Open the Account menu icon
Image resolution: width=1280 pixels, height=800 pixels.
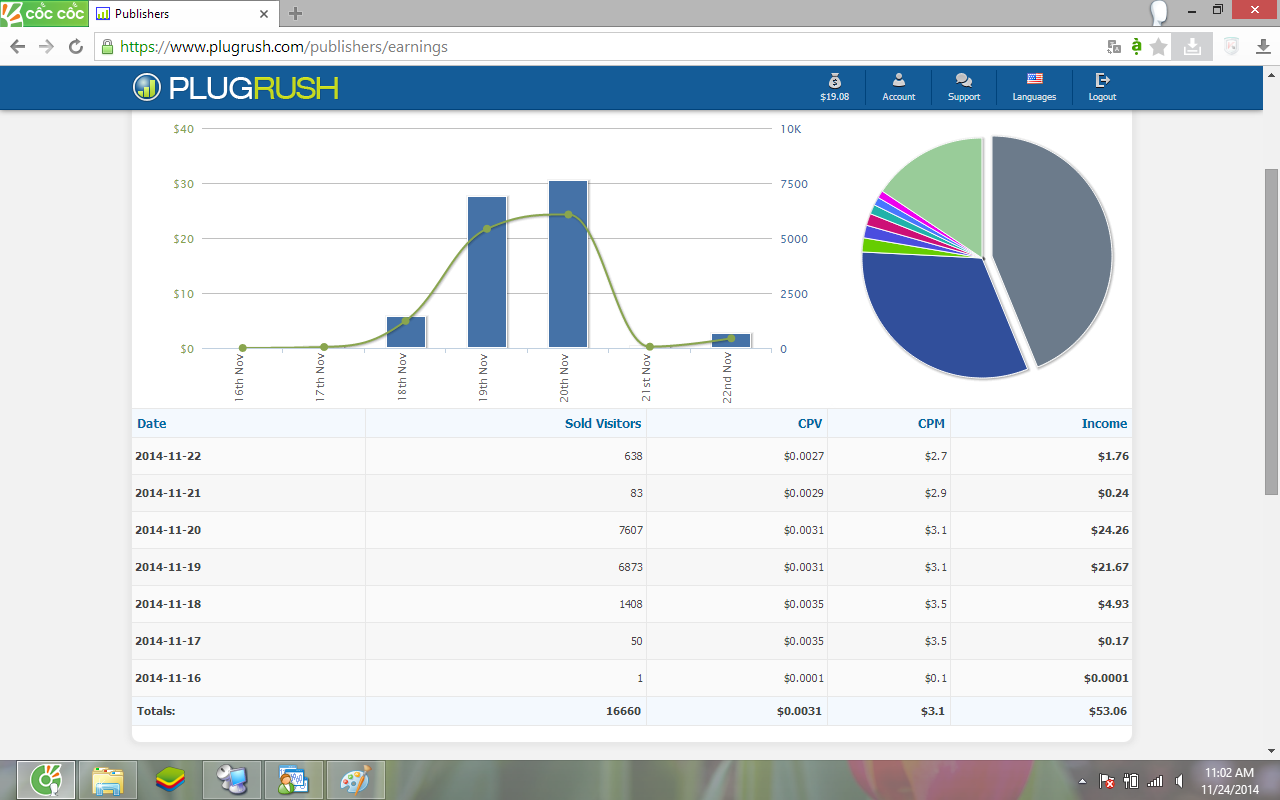click(x=898, y=80)
